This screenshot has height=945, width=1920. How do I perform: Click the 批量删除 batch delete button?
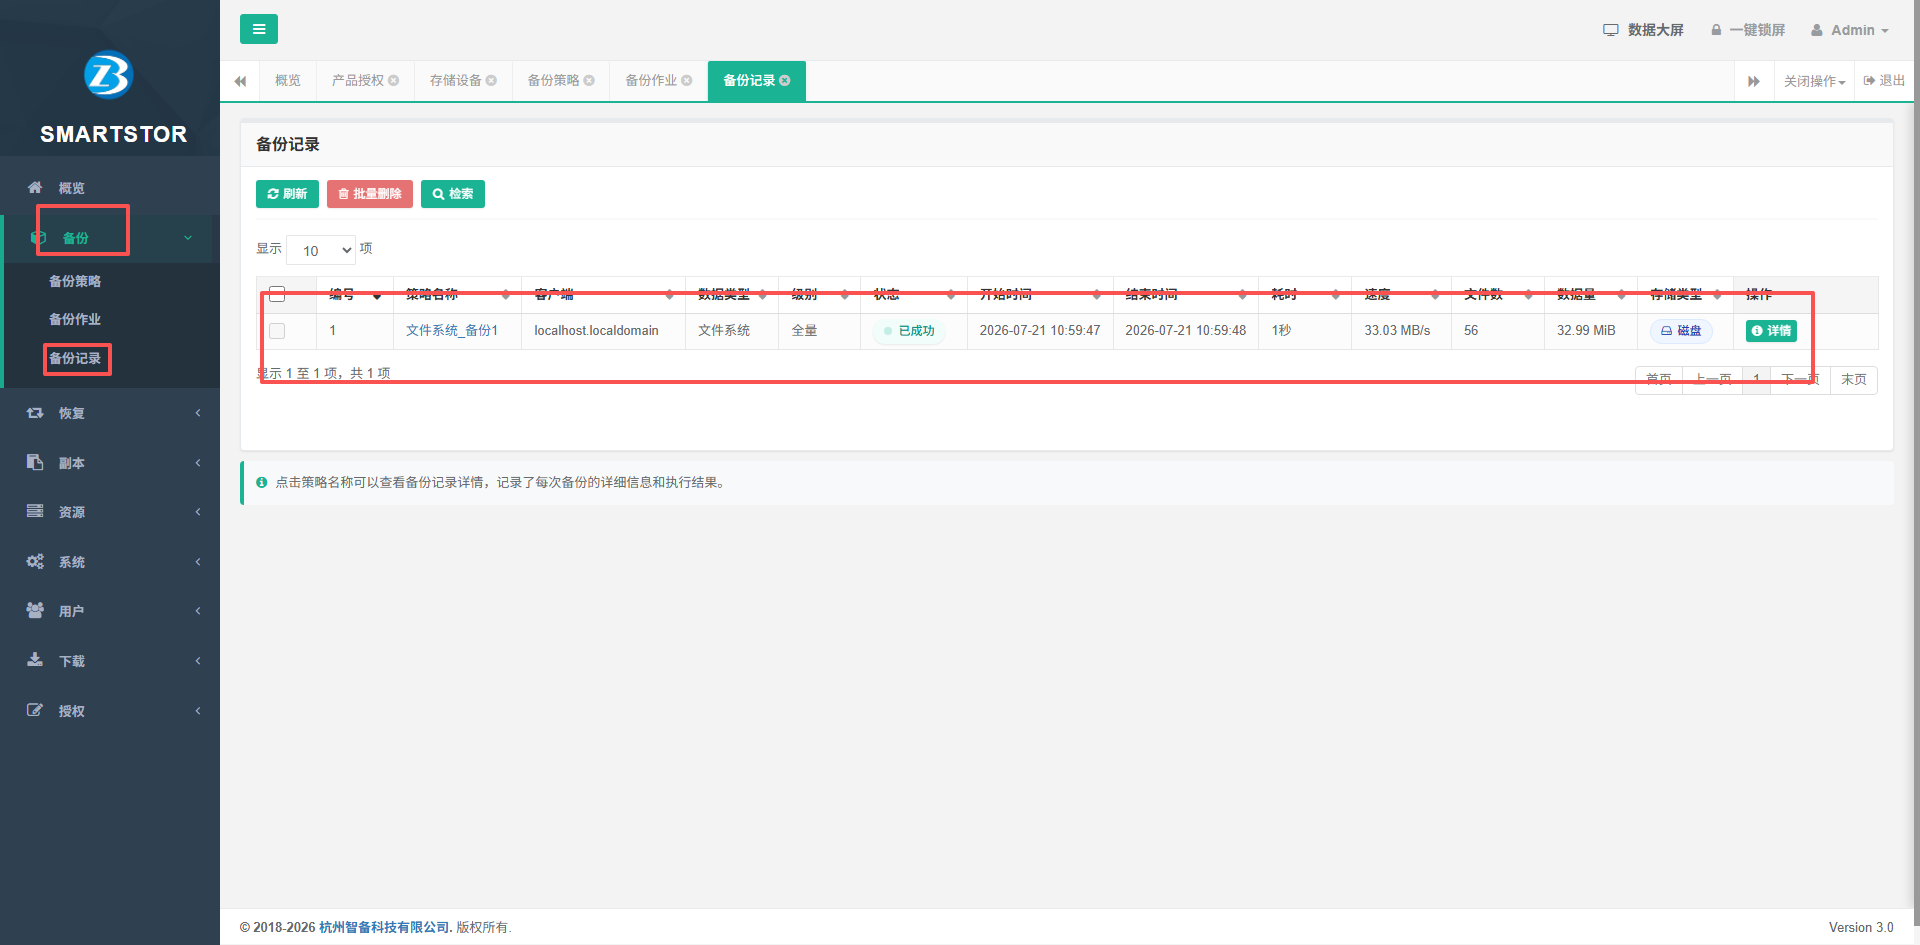click(370, 194)
